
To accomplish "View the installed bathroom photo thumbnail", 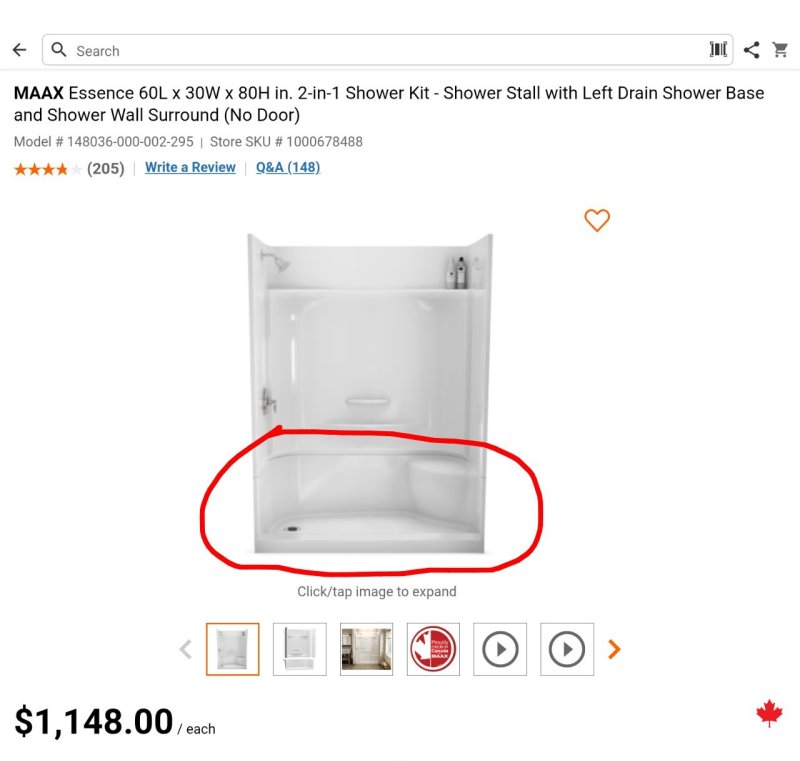I will coord(367,649).
